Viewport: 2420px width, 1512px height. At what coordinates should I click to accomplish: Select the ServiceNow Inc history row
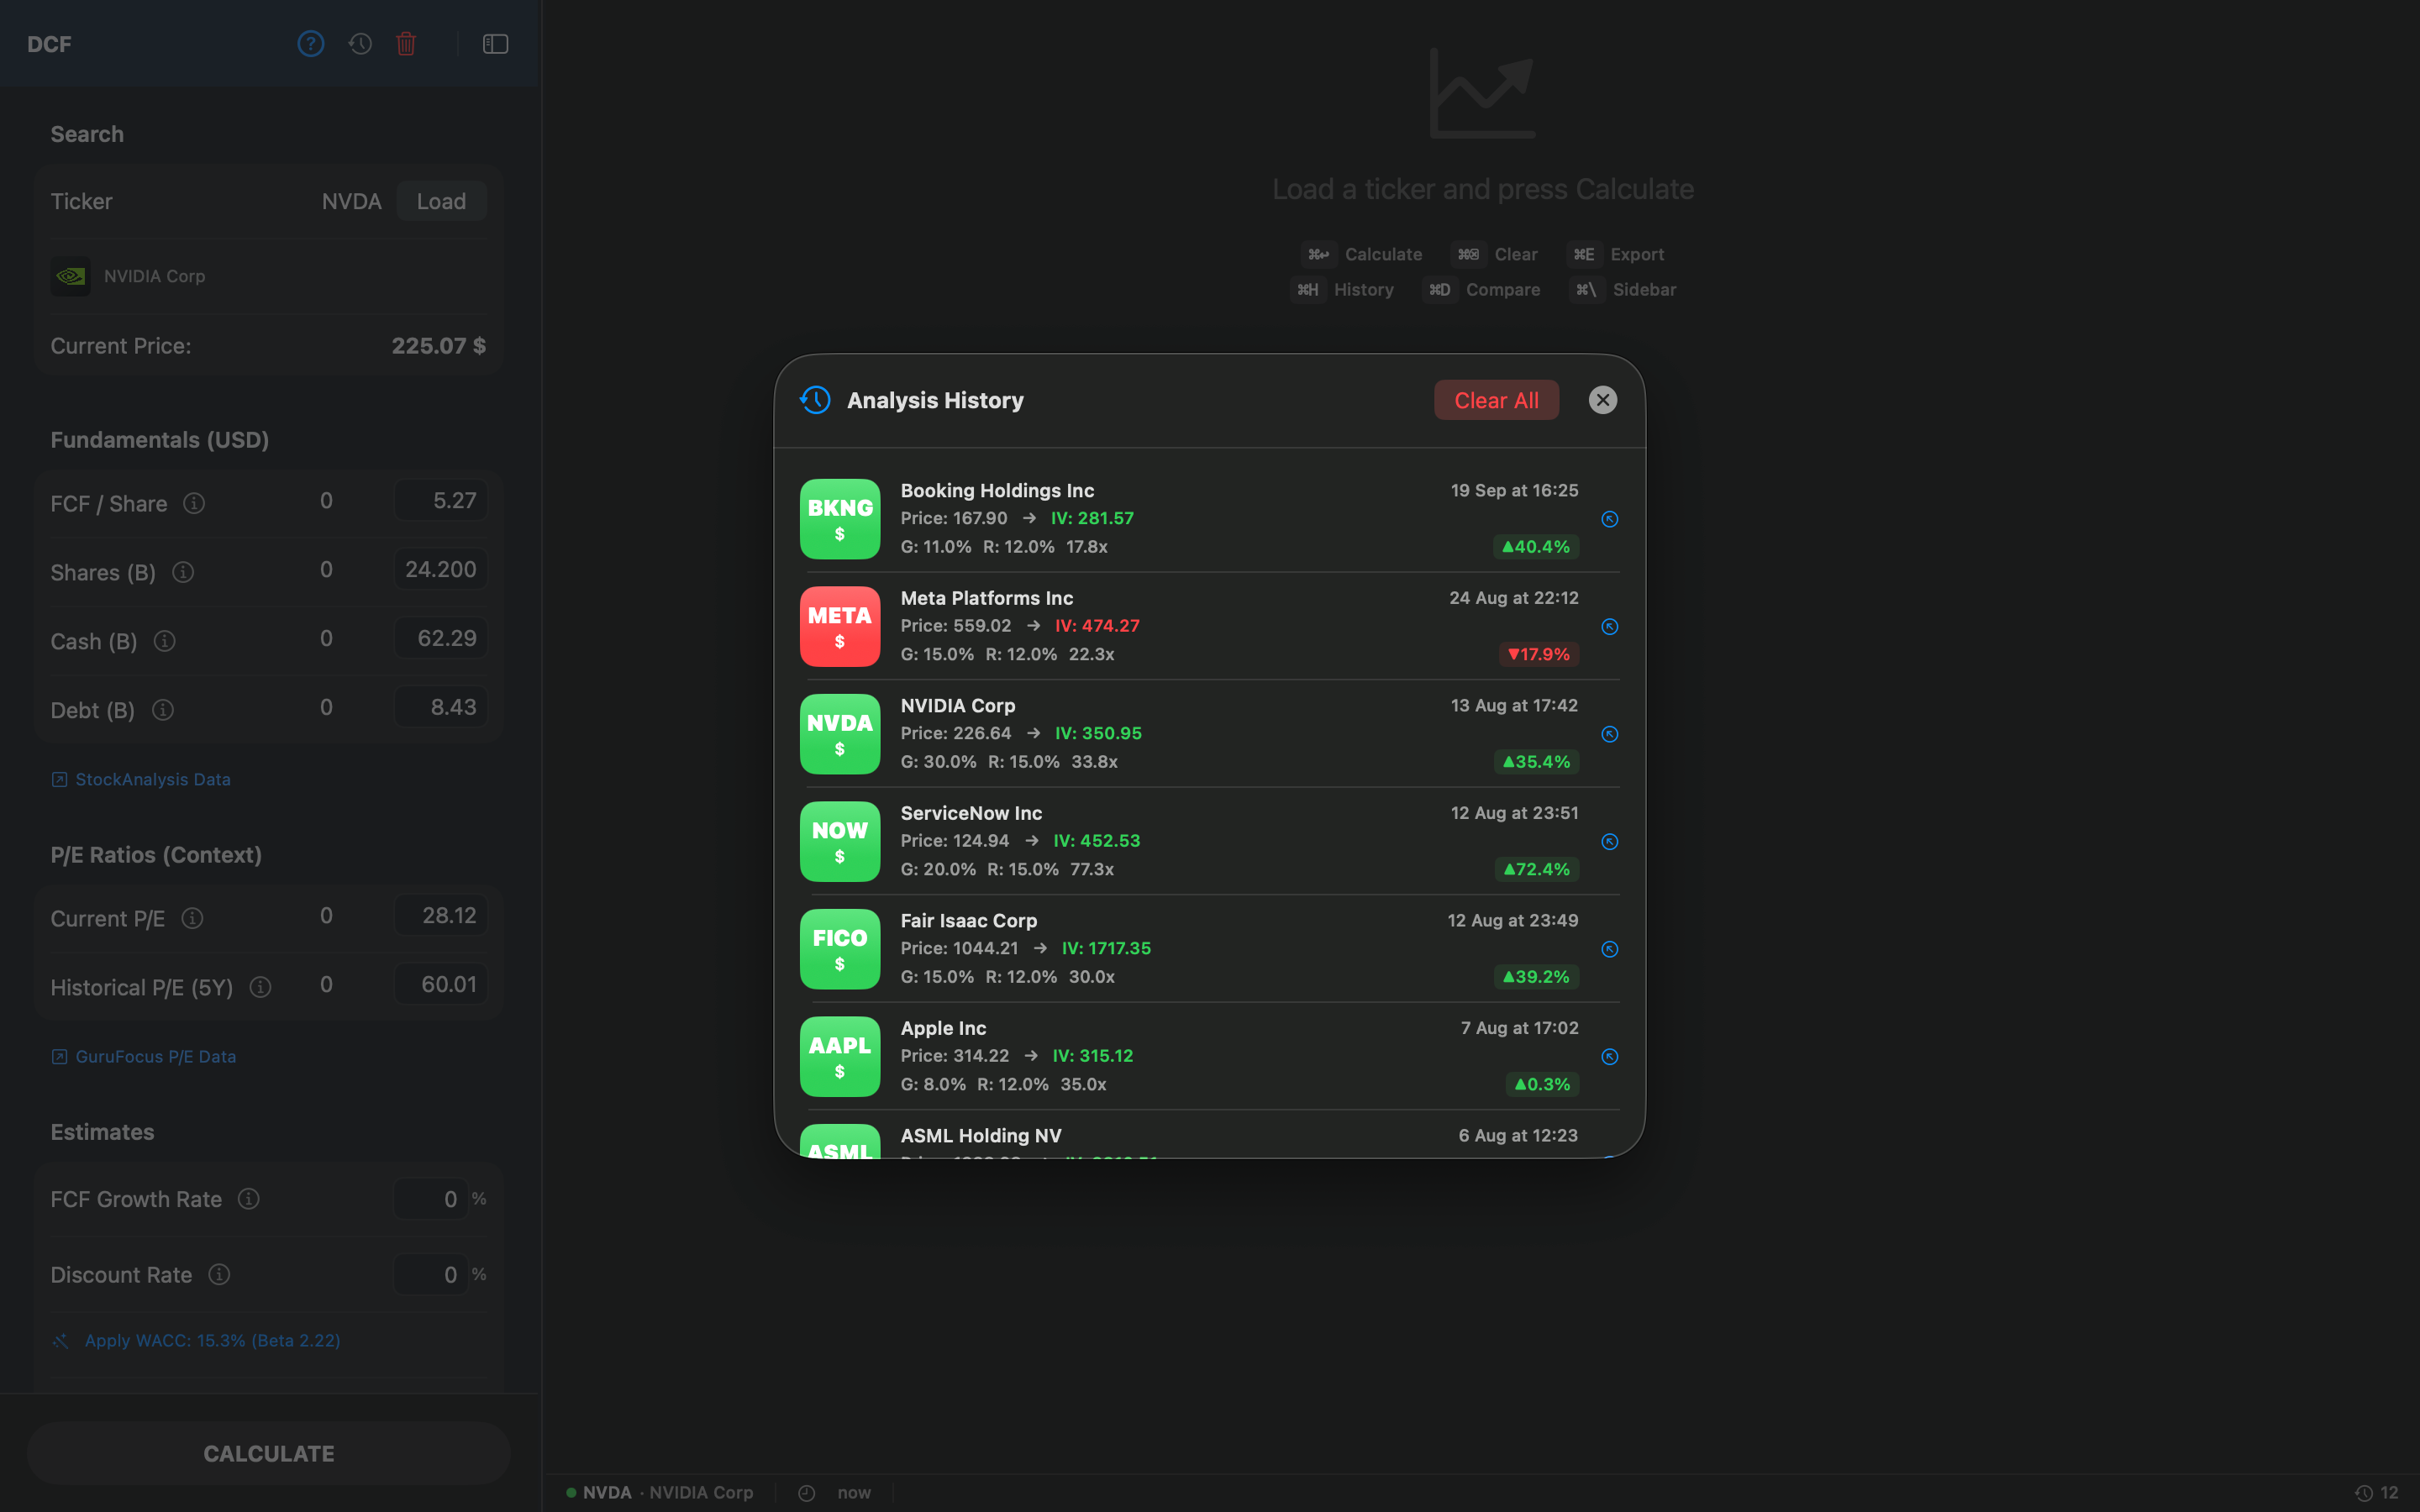[1210, 841]
